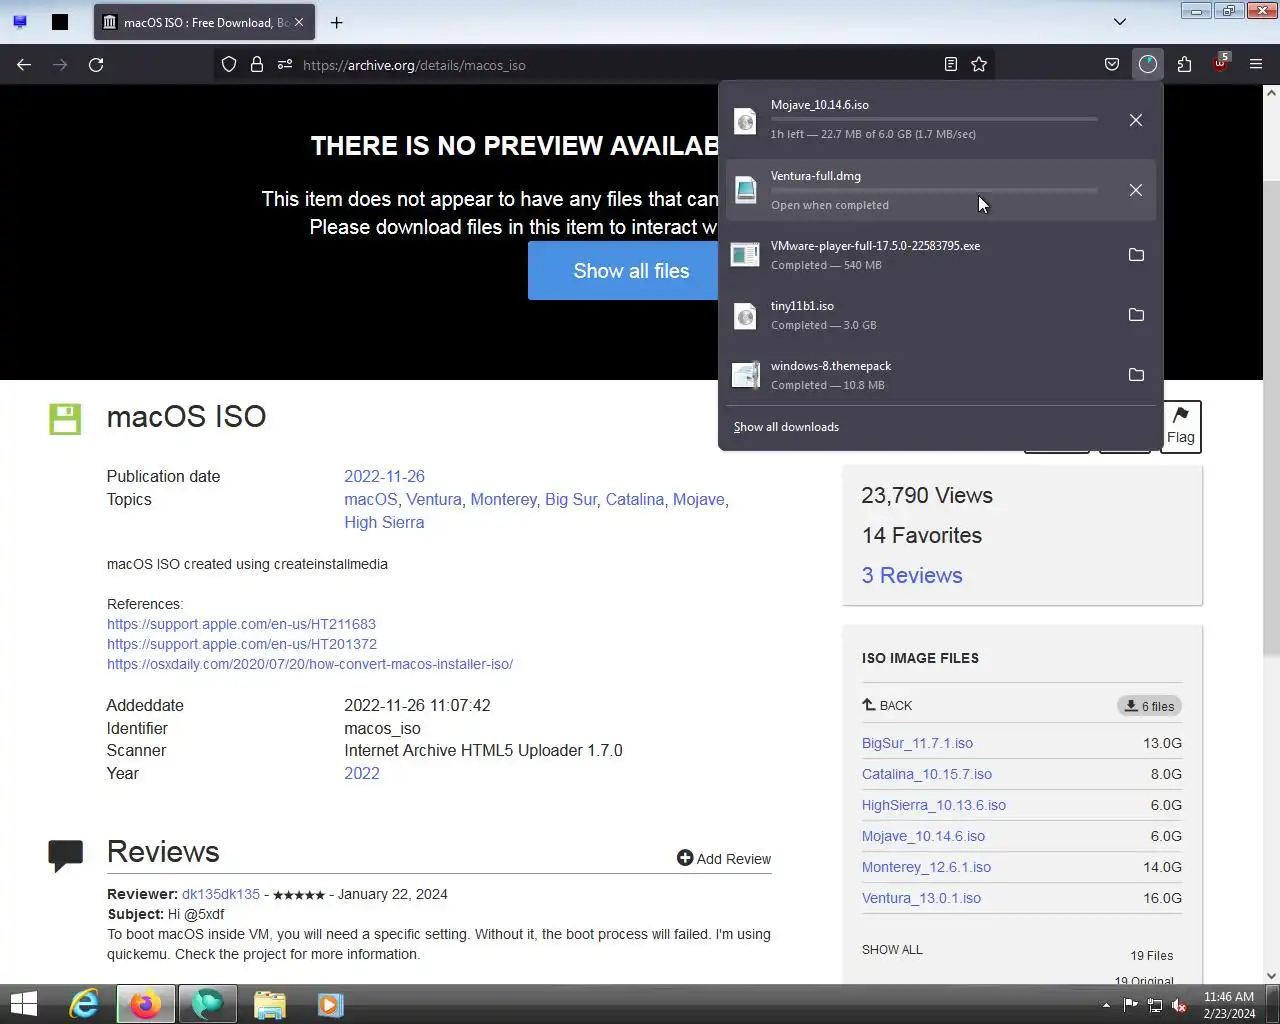Toggle the Downloads panel toolbar icon
The height and width of the screenshot is (1024, 1280).
pyautogui.click(x=1147, y=65)
